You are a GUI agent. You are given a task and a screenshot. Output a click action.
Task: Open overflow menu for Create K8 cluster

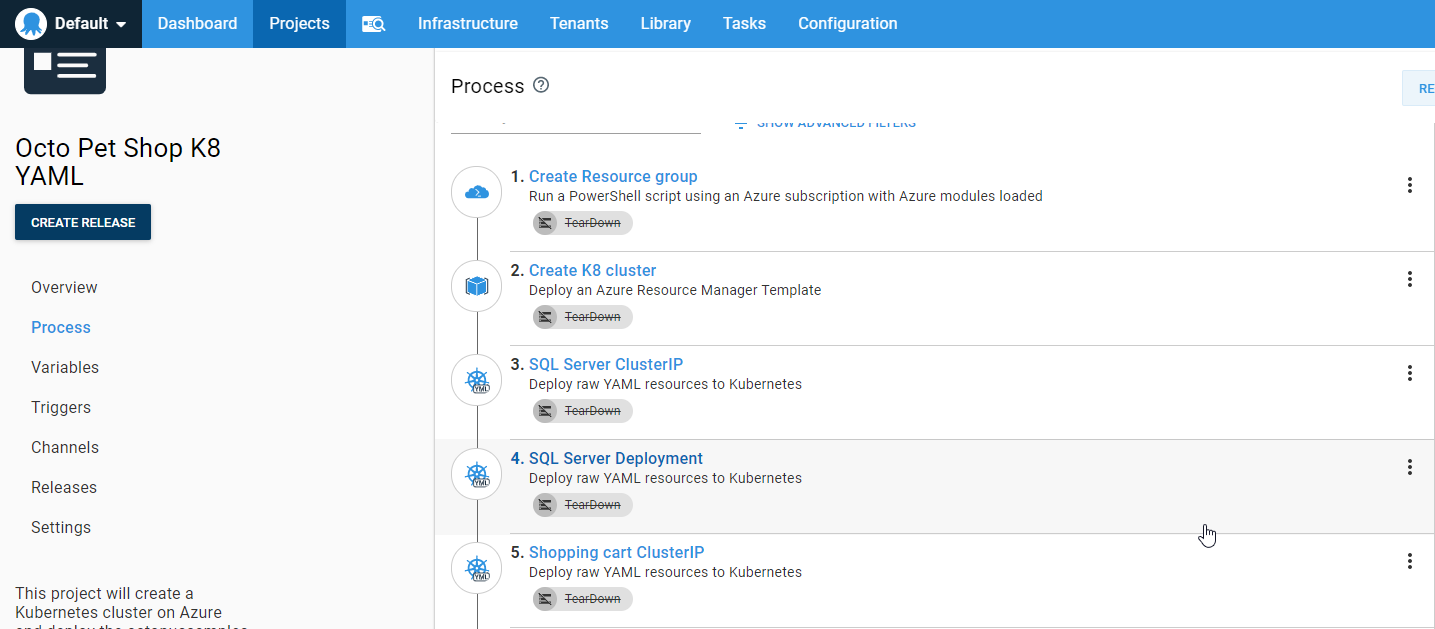pos(1409,279)
